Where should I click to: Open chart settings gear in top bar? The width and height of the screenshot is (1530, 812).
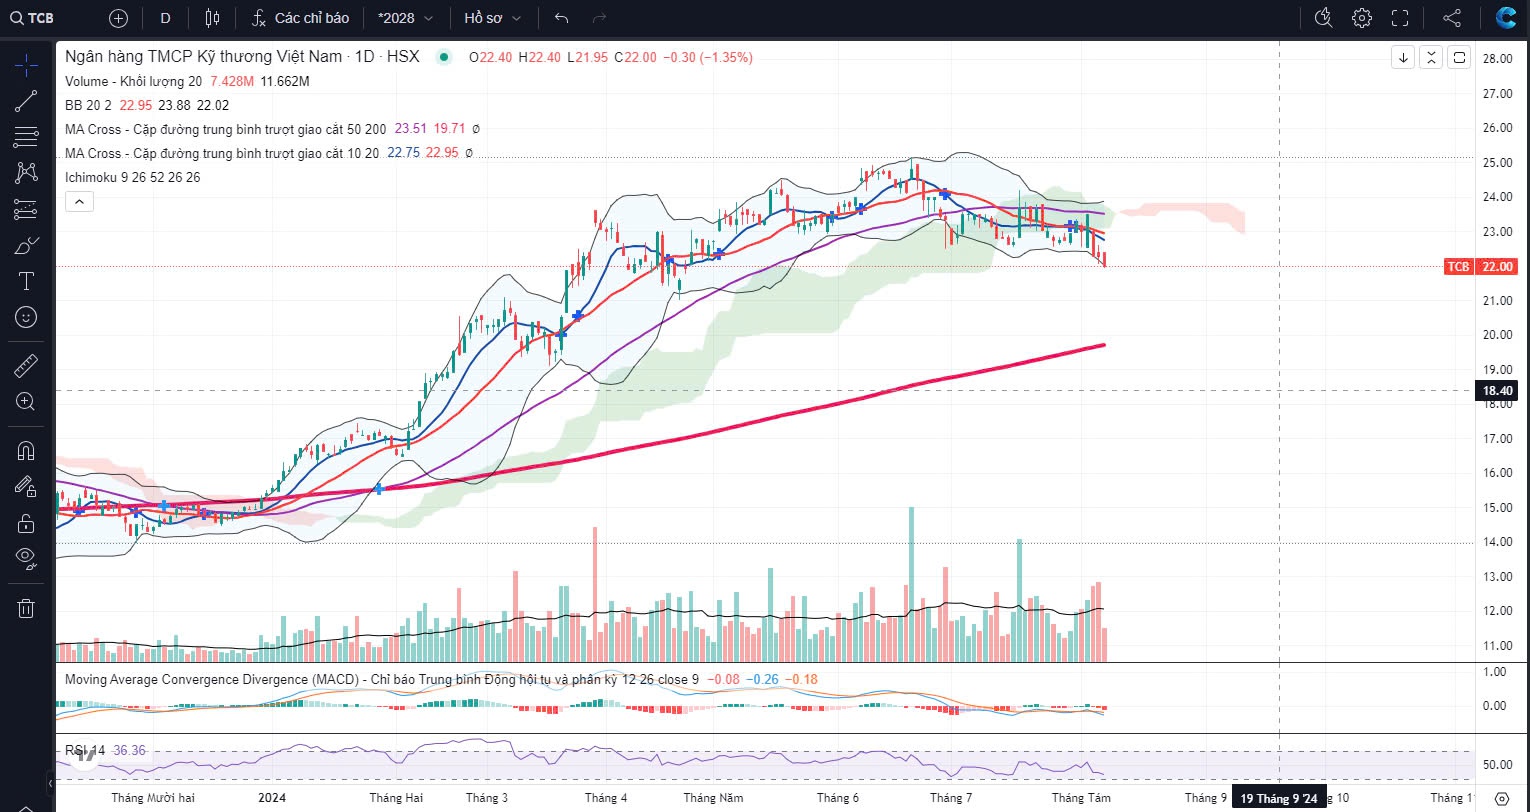pos(1361,18)
